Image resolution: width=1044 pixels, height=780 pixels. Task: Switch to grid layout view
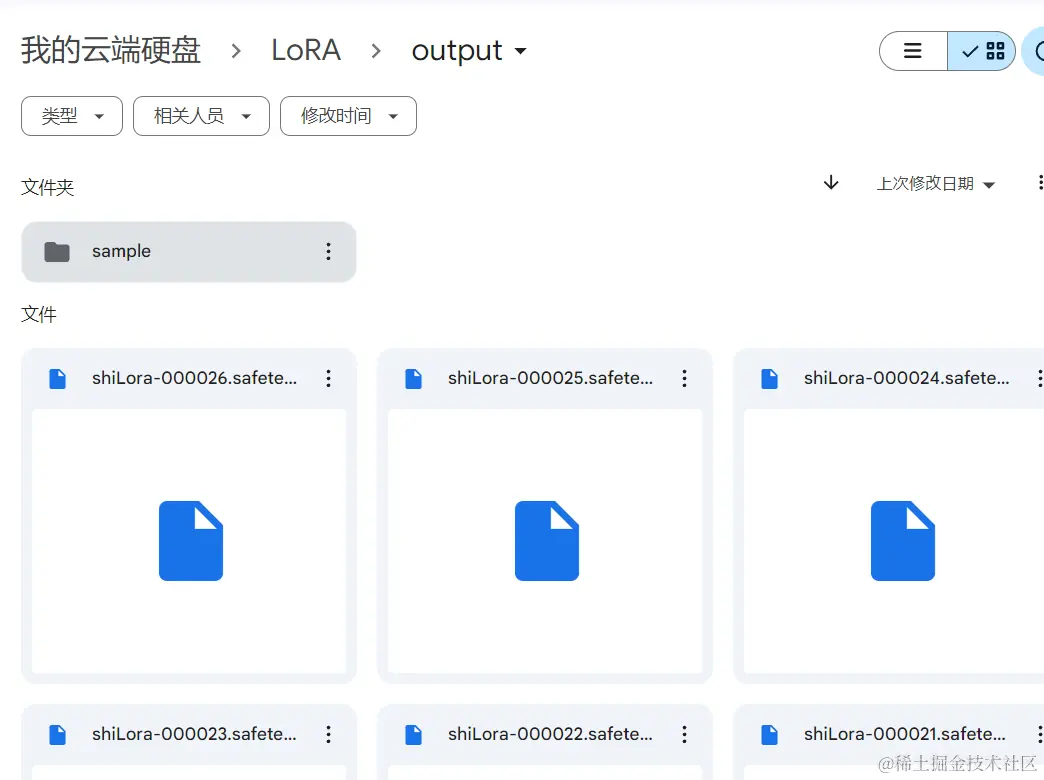click(982, 51)
